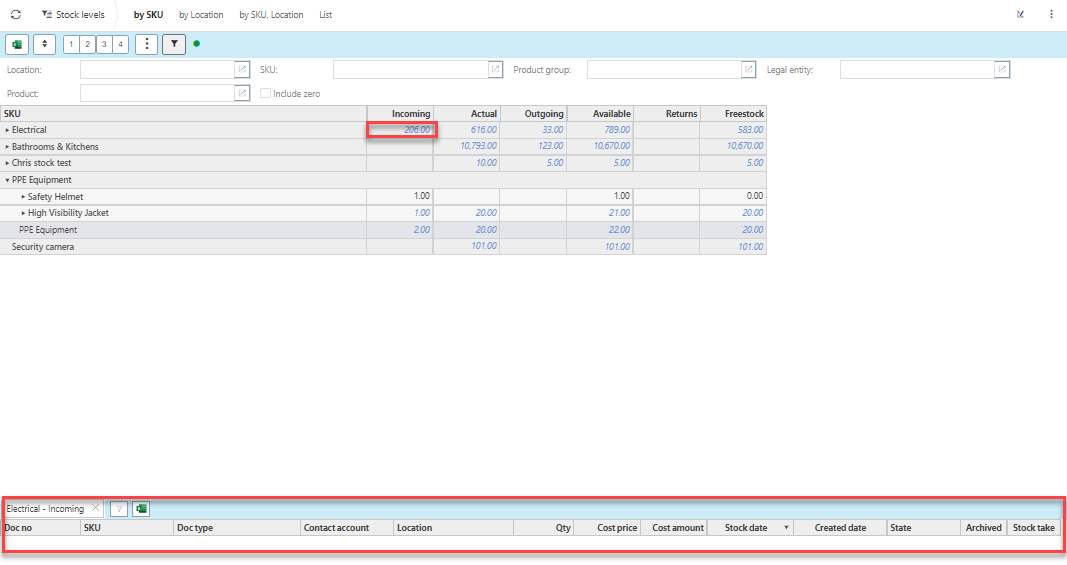Toggle the filter funnel button in the toolbar
Screen dimensions: 1067x565
click(x=174, y=44)
